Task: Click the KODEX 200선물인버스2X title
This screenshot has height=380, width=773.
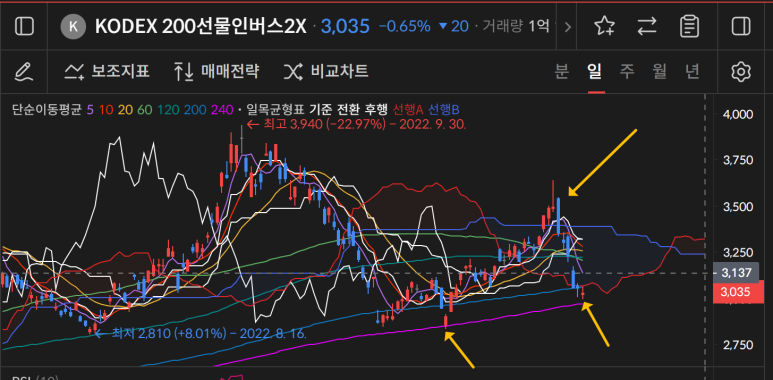Action: tap(201, 27)
